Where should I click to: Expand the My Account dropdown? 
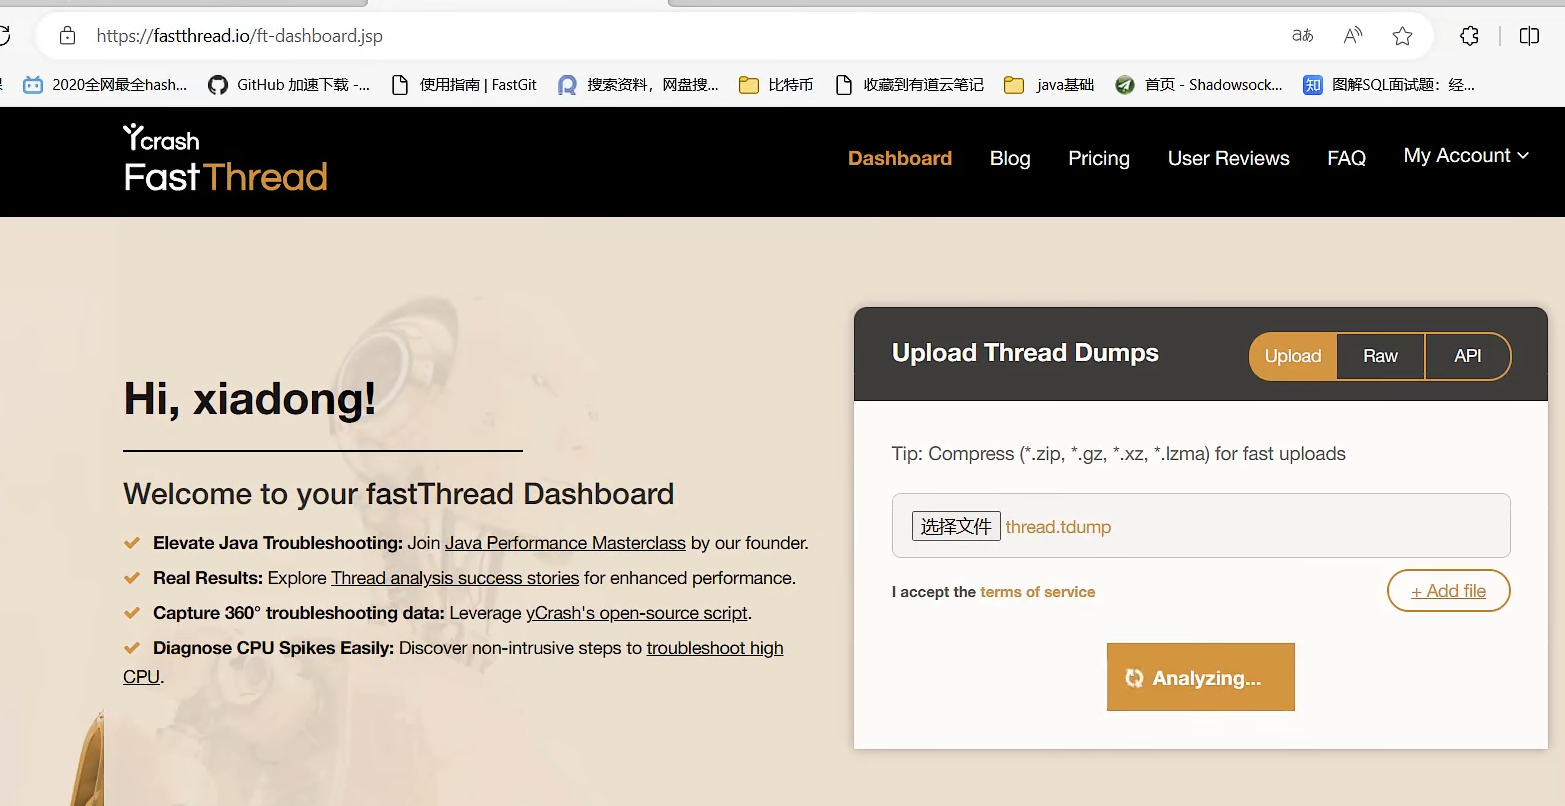[1466, 156]
